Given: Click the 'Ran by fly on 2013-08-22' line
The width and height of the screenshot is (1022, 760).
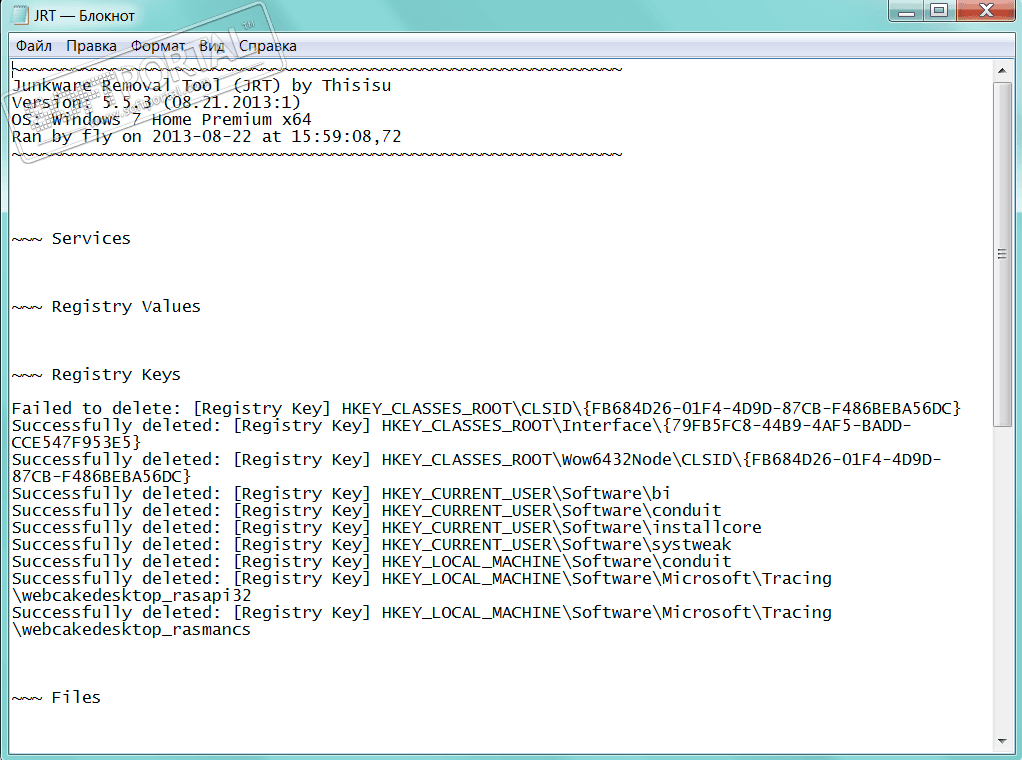Looking at the screenshot, I should pyautogui.click(x=207, y=136).
